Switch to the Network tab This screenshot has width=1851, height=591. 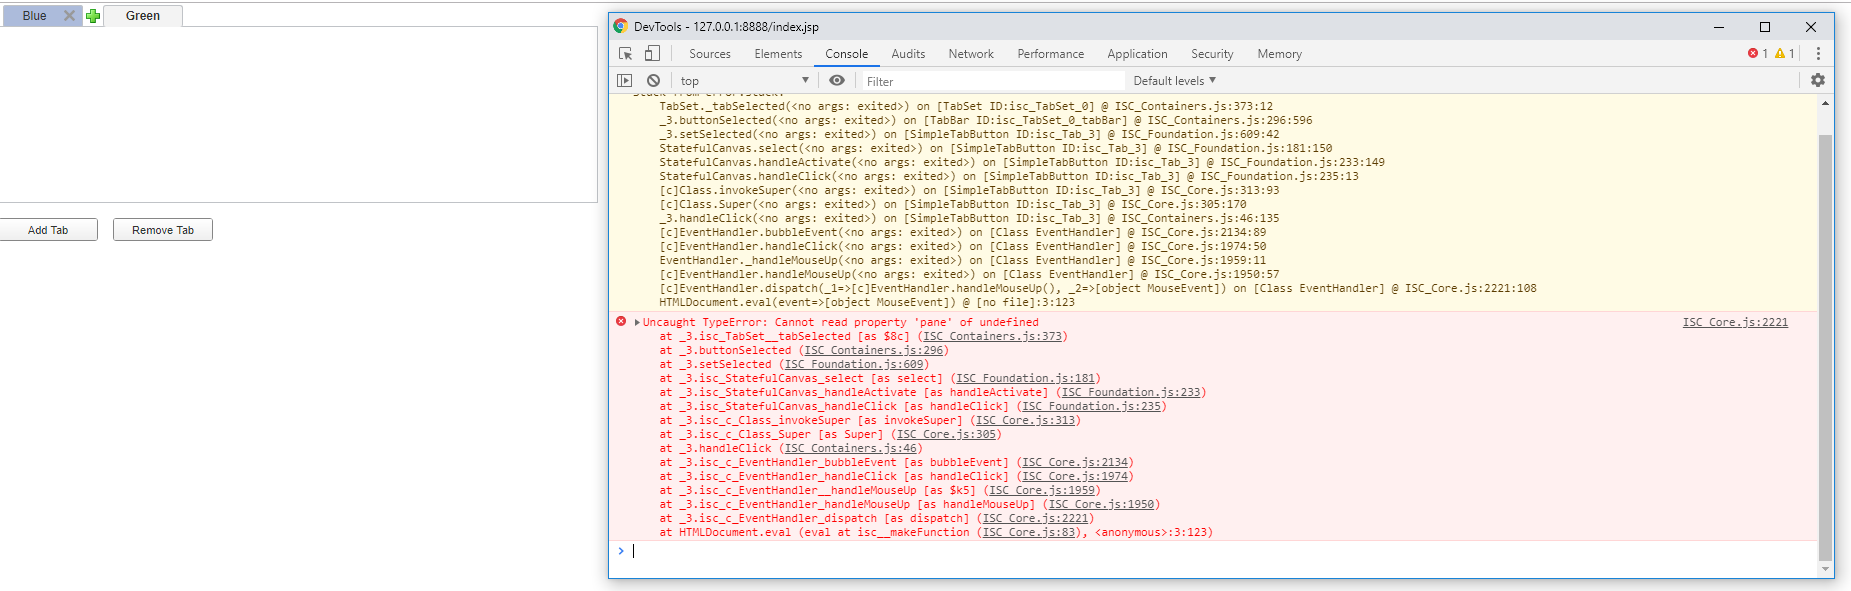pos(970,54)
